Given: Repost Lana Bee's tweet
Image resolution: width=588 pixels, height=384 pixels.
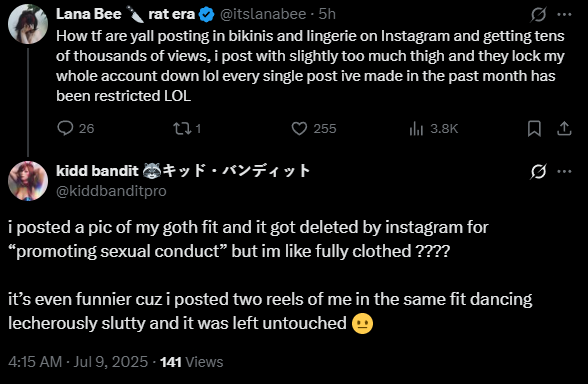Looking at the screenshot, I should point(187,129).
